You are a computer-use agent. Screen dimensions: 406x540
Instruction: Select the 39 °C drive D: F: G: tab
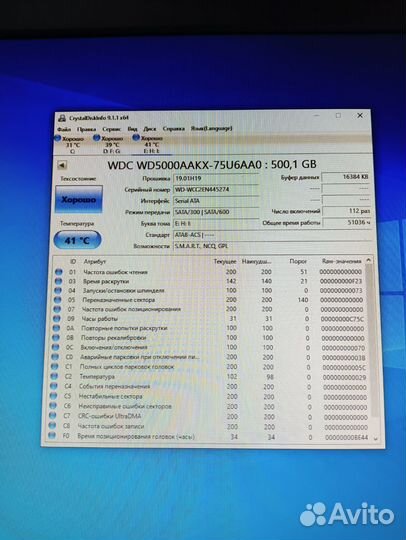pyautogui.click(x=111, y=145)
